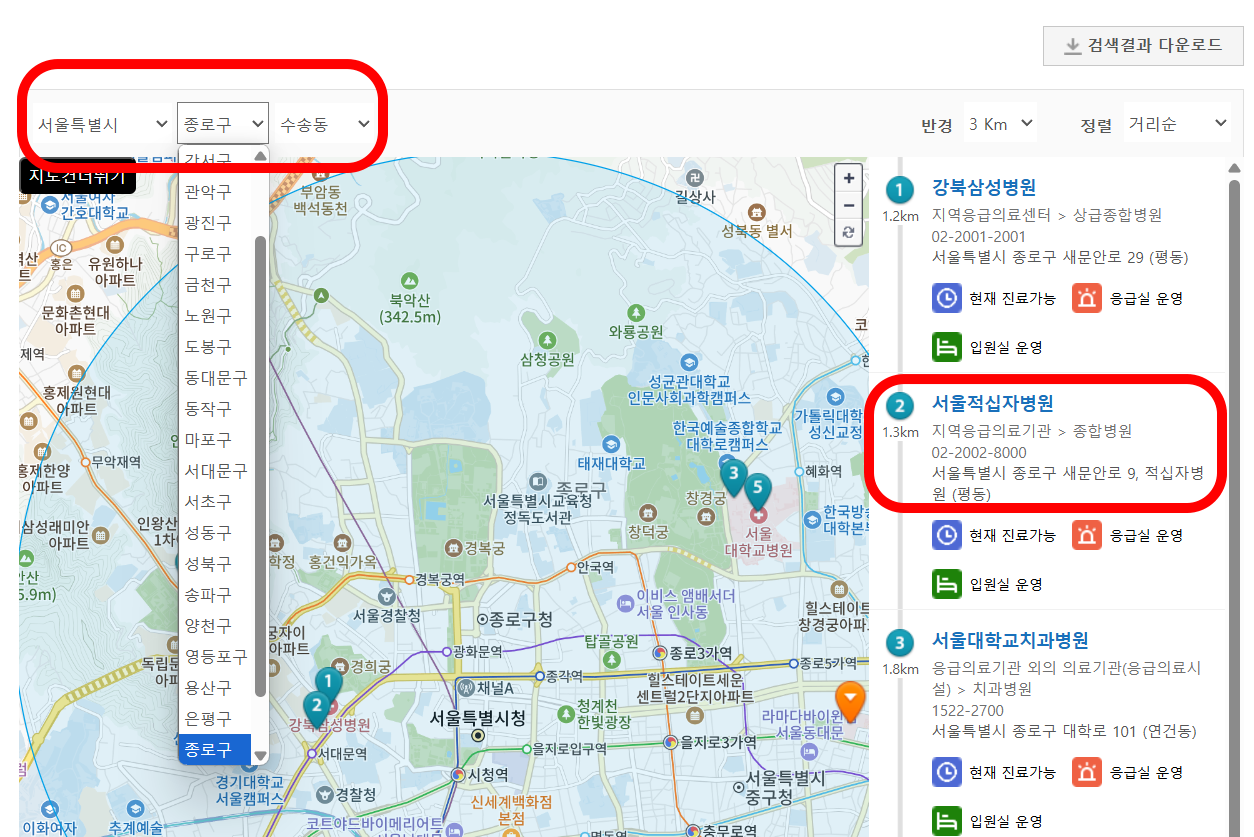Click map marker 5 at 서울대학교병원
Screen dimensions: 1254x837
tap(758, 492)
